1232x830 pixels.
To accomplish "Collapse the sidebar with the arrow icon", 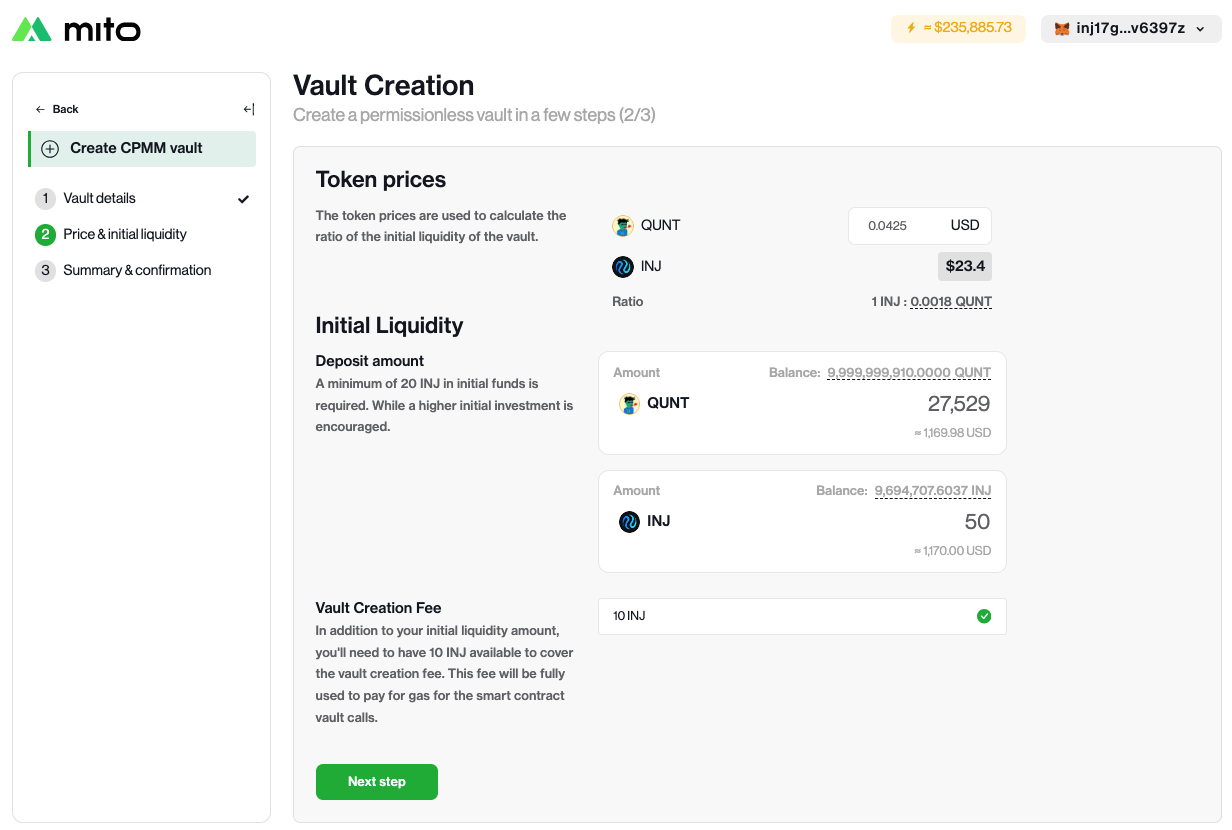I will (249, 109).
